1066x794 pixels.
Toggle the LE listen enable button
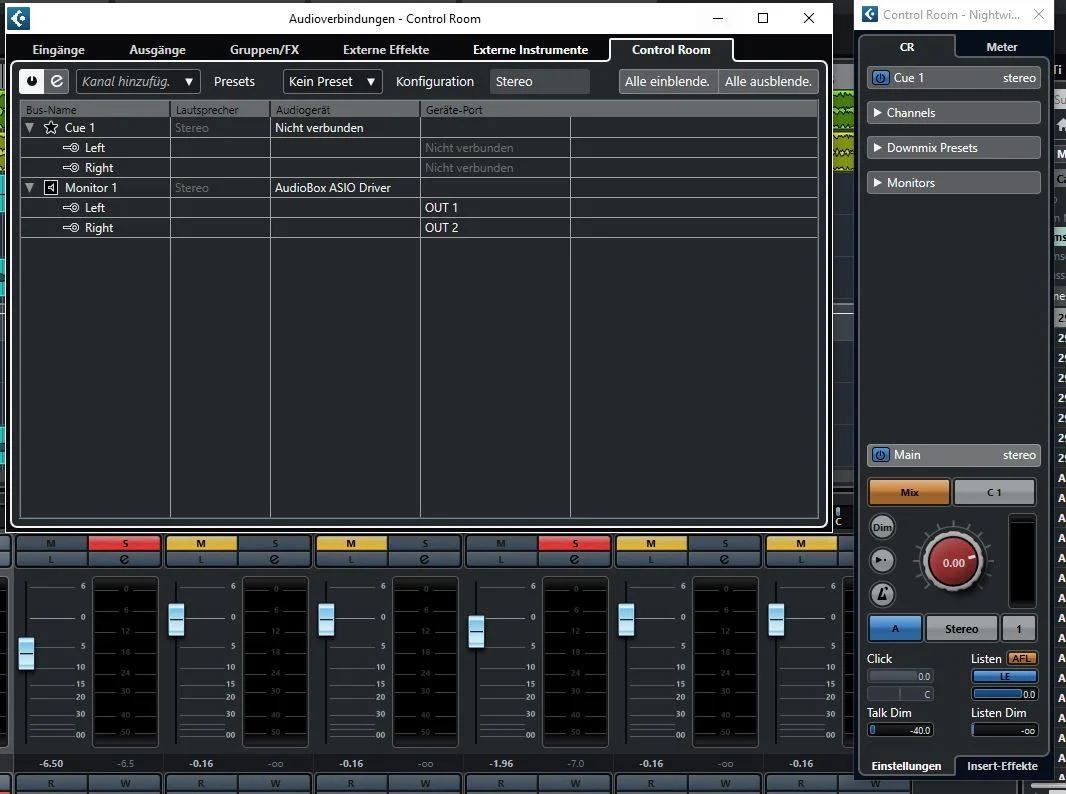pyautogui.click(x=1004, y=676)
